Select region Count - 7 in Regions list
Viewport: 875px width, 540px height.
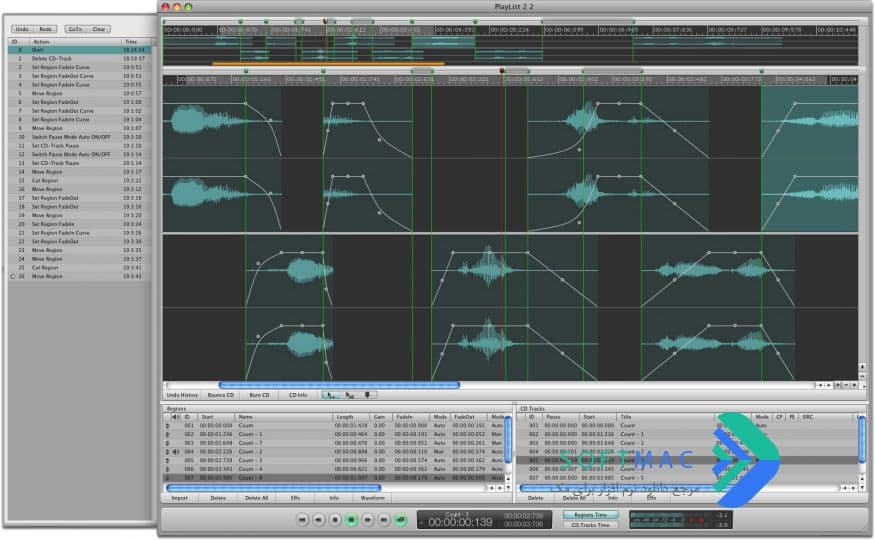[334, 443]
